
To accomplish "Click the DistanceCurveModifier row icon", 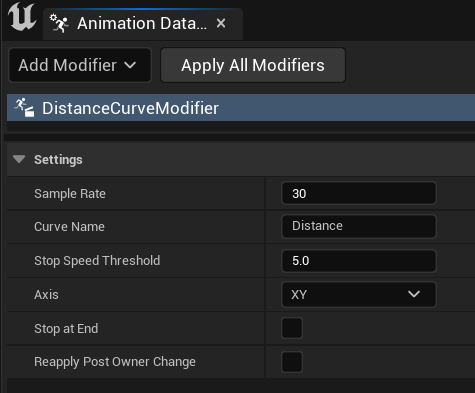I will [24, 108].
